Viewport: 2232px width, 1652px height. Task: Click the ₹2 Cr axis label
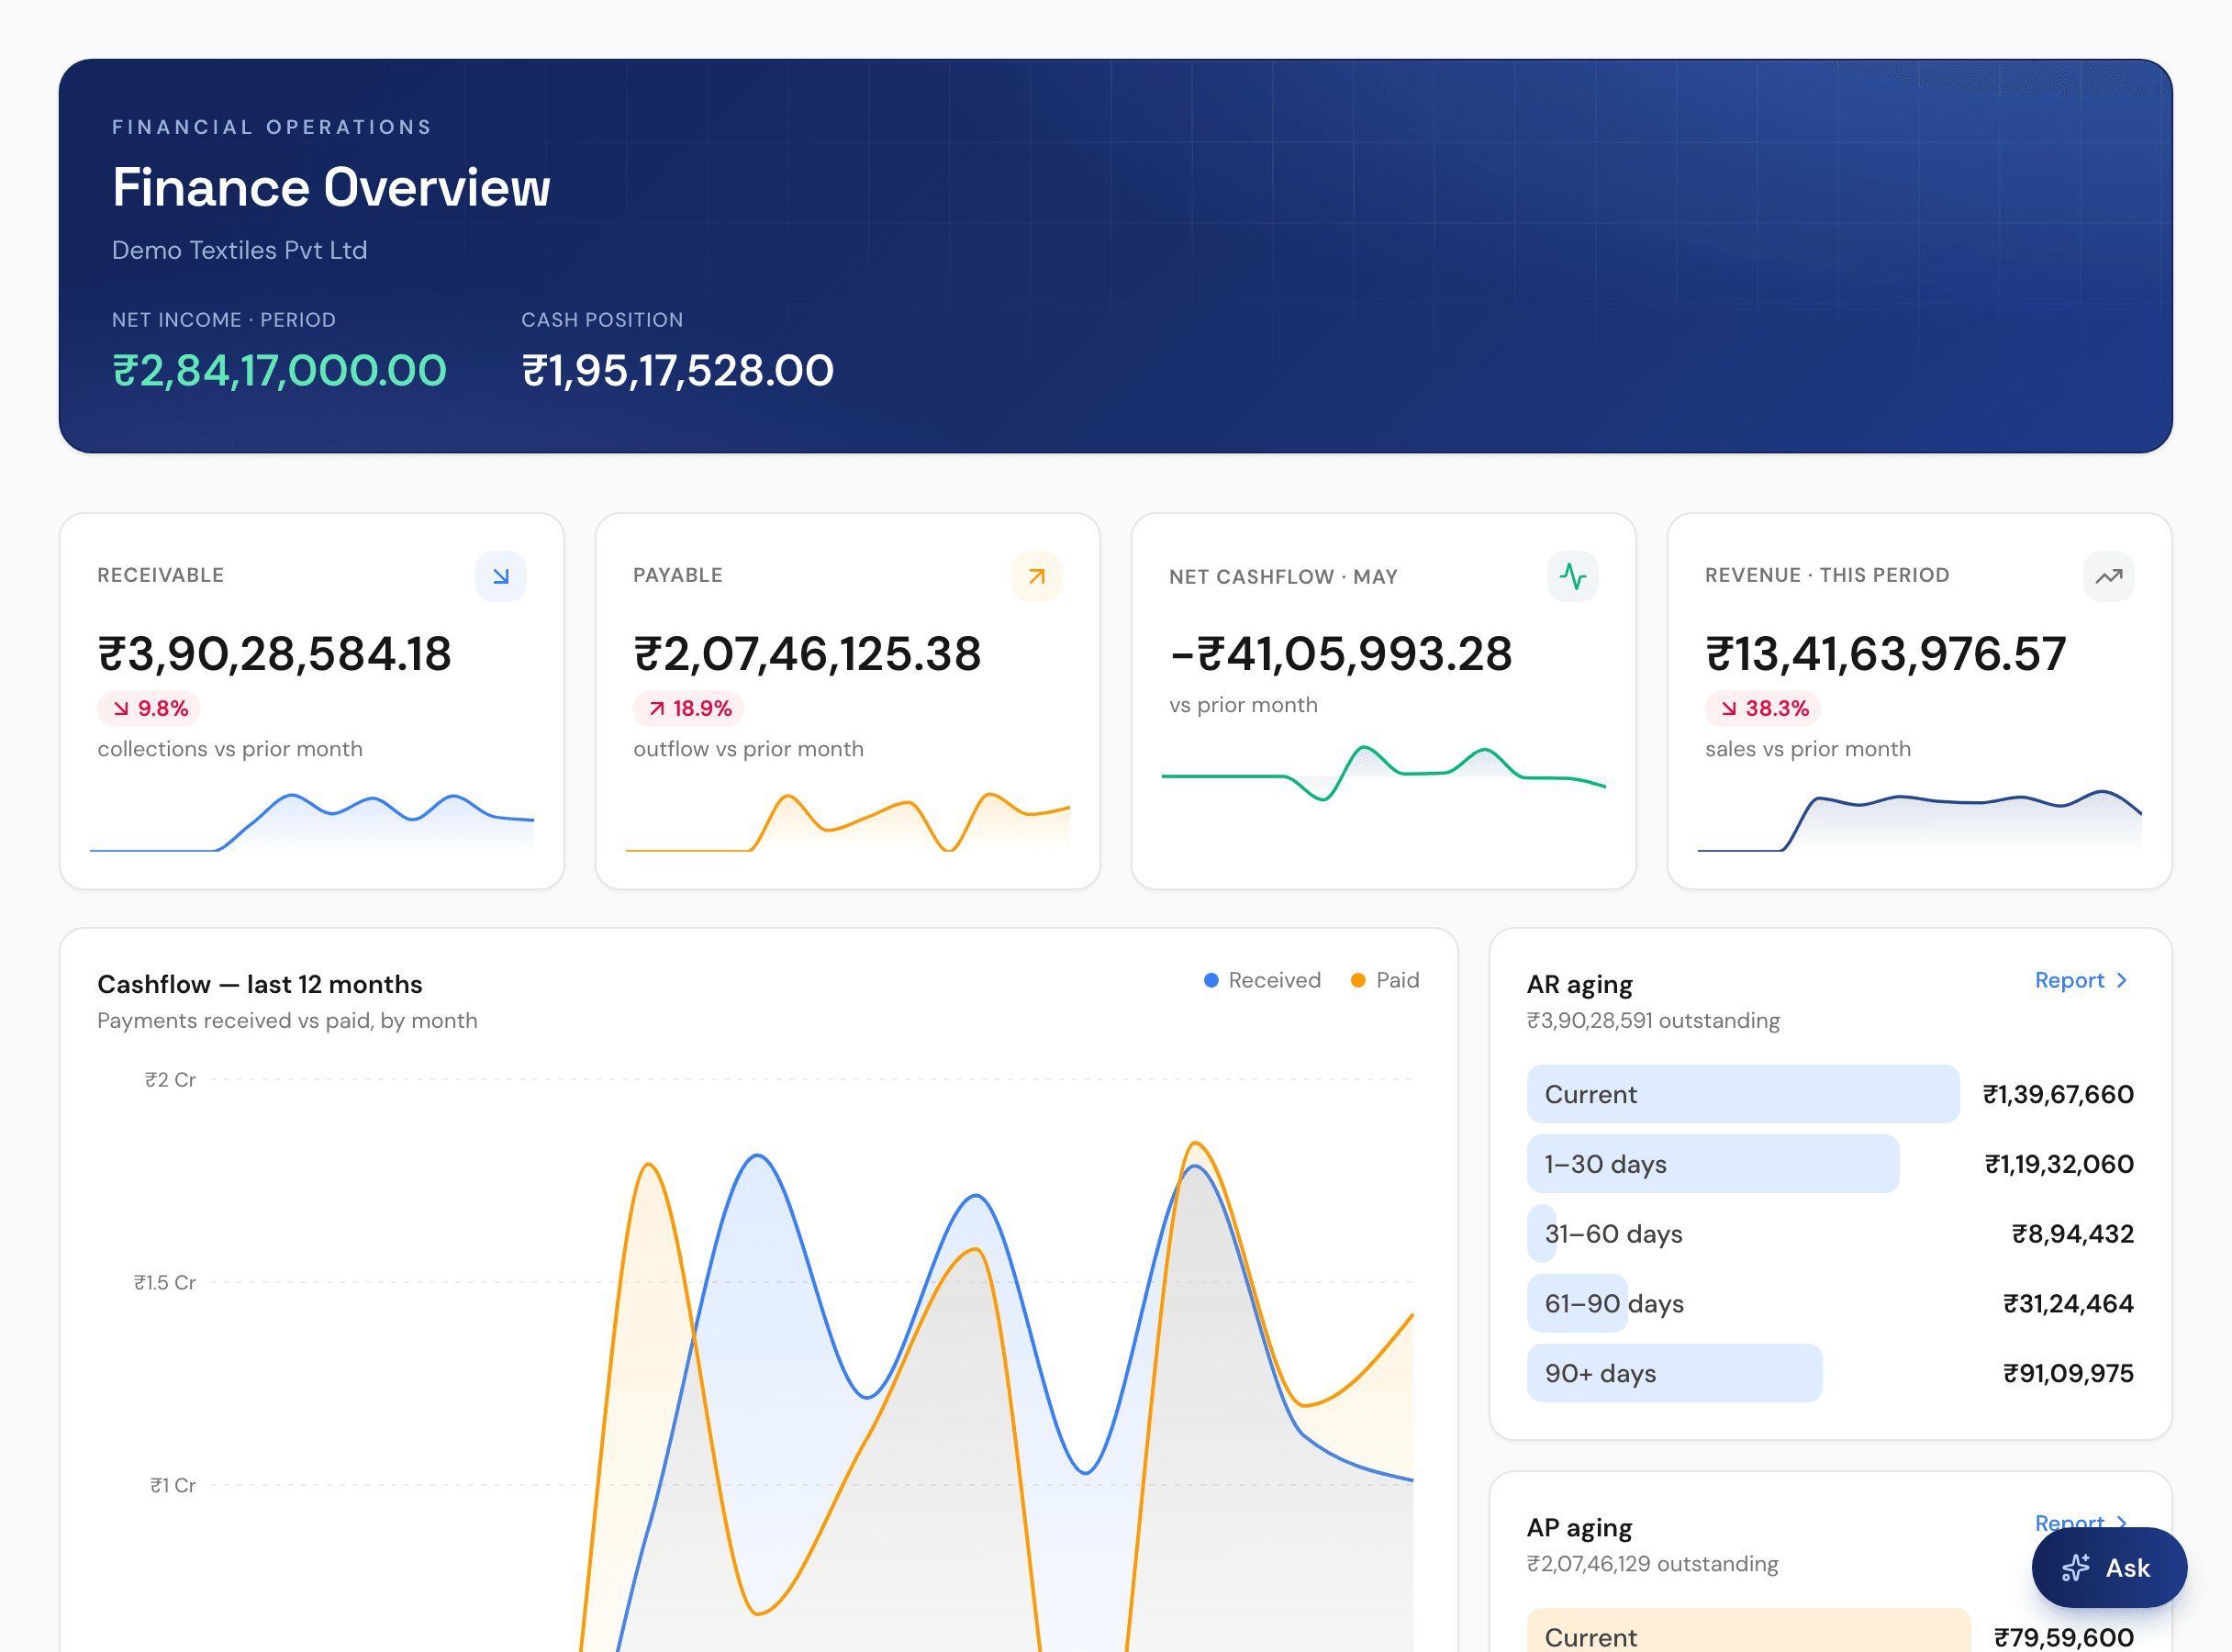tap(171, 1080)
